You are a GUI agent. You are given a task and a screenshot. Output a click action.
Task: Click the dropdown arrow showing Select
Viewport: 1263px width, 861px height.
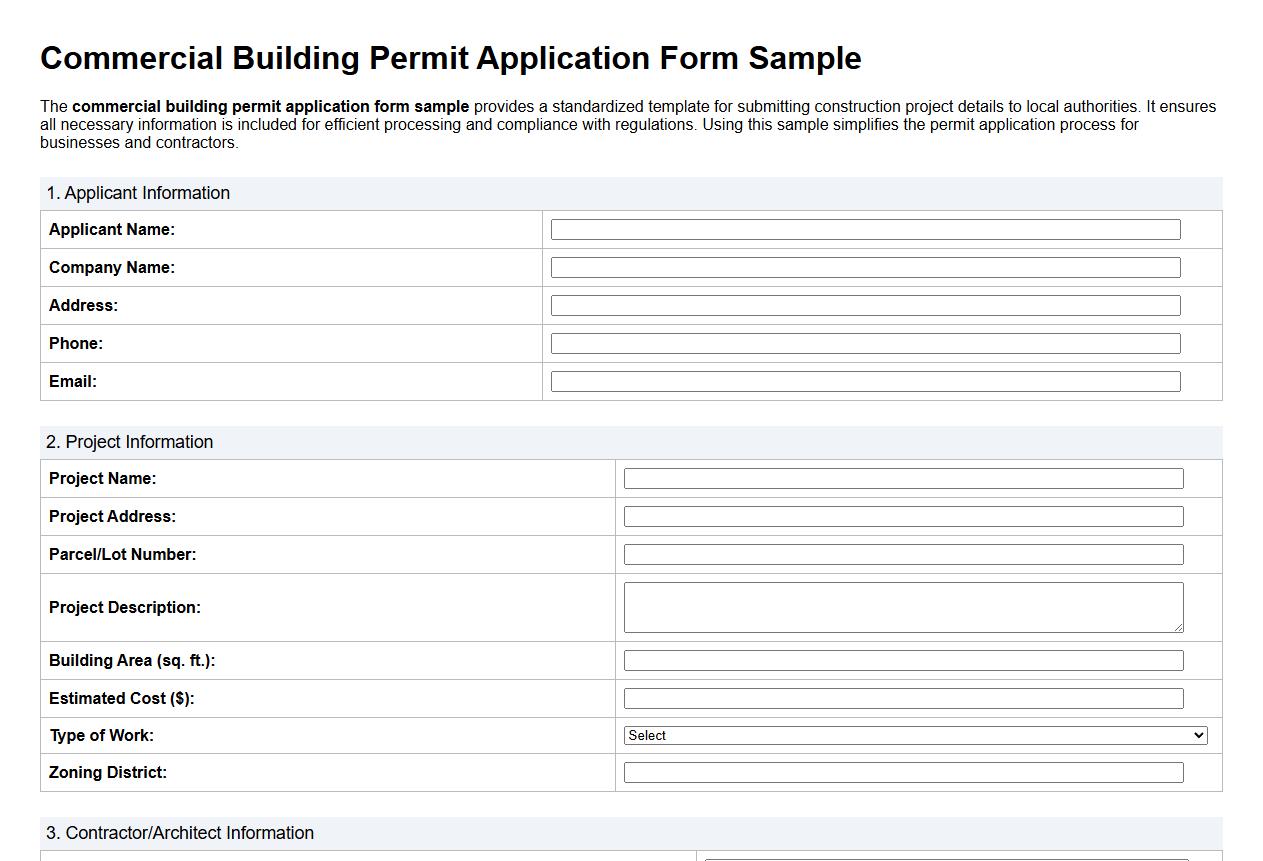pos(1198,735)
